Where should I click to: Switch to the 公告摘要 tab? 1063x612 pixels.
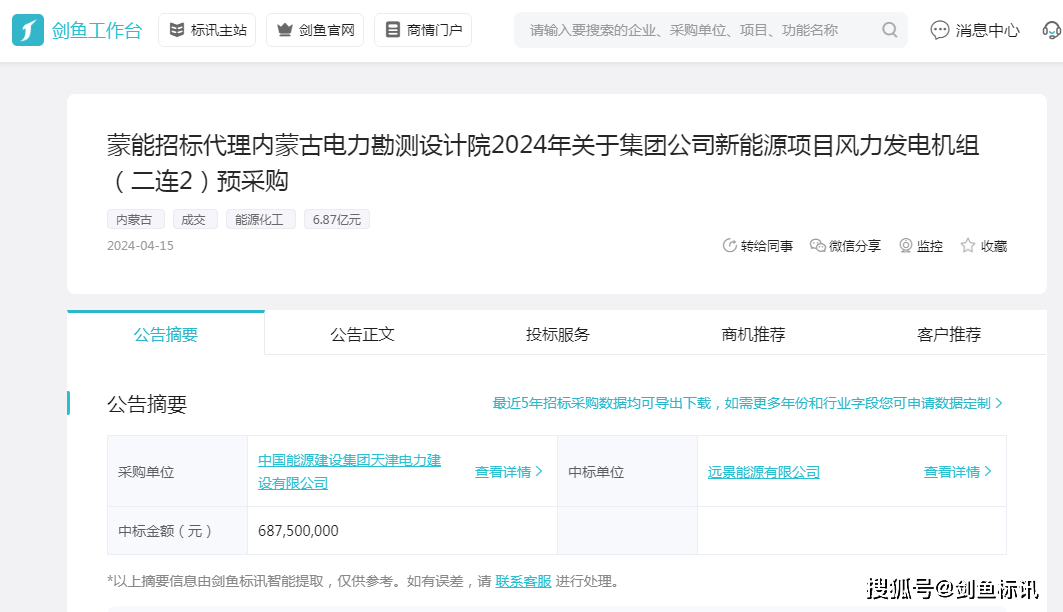[165, 334]
